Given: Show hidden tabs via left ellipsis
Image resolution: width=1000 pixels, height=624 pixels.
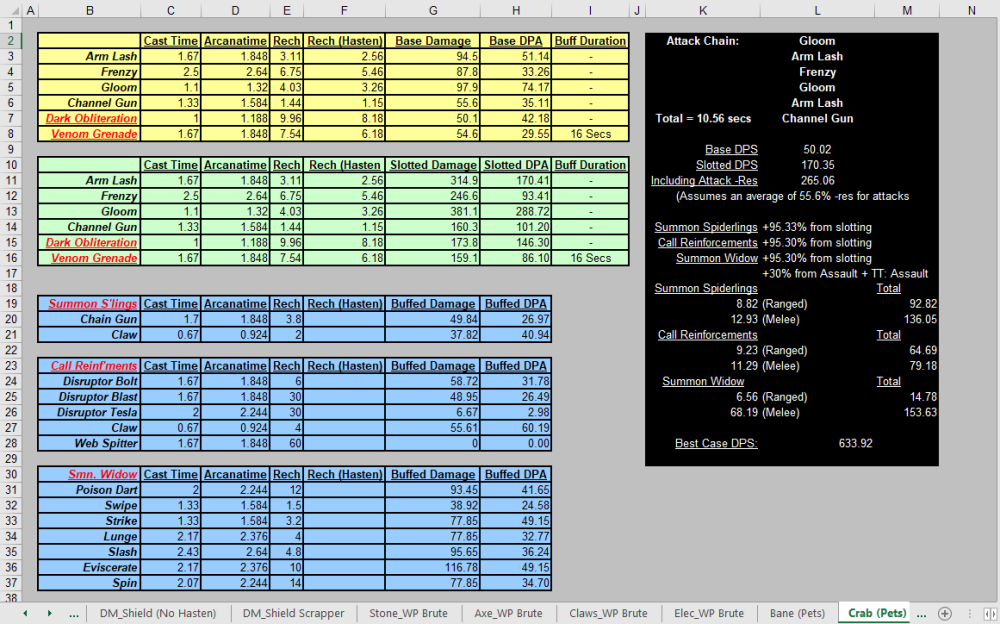Looking at the screenshot, I should [74, 613].
